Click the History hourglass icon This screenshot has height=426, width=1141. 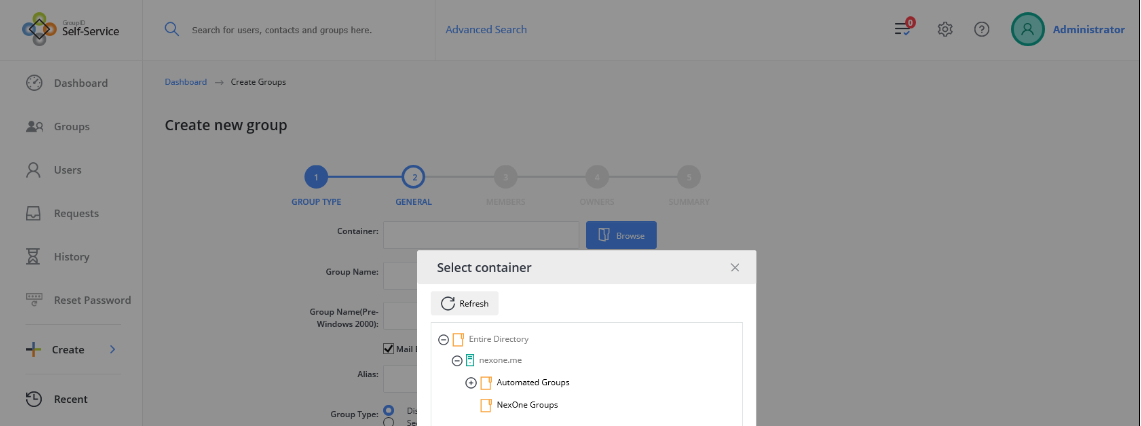pos(33,256)
